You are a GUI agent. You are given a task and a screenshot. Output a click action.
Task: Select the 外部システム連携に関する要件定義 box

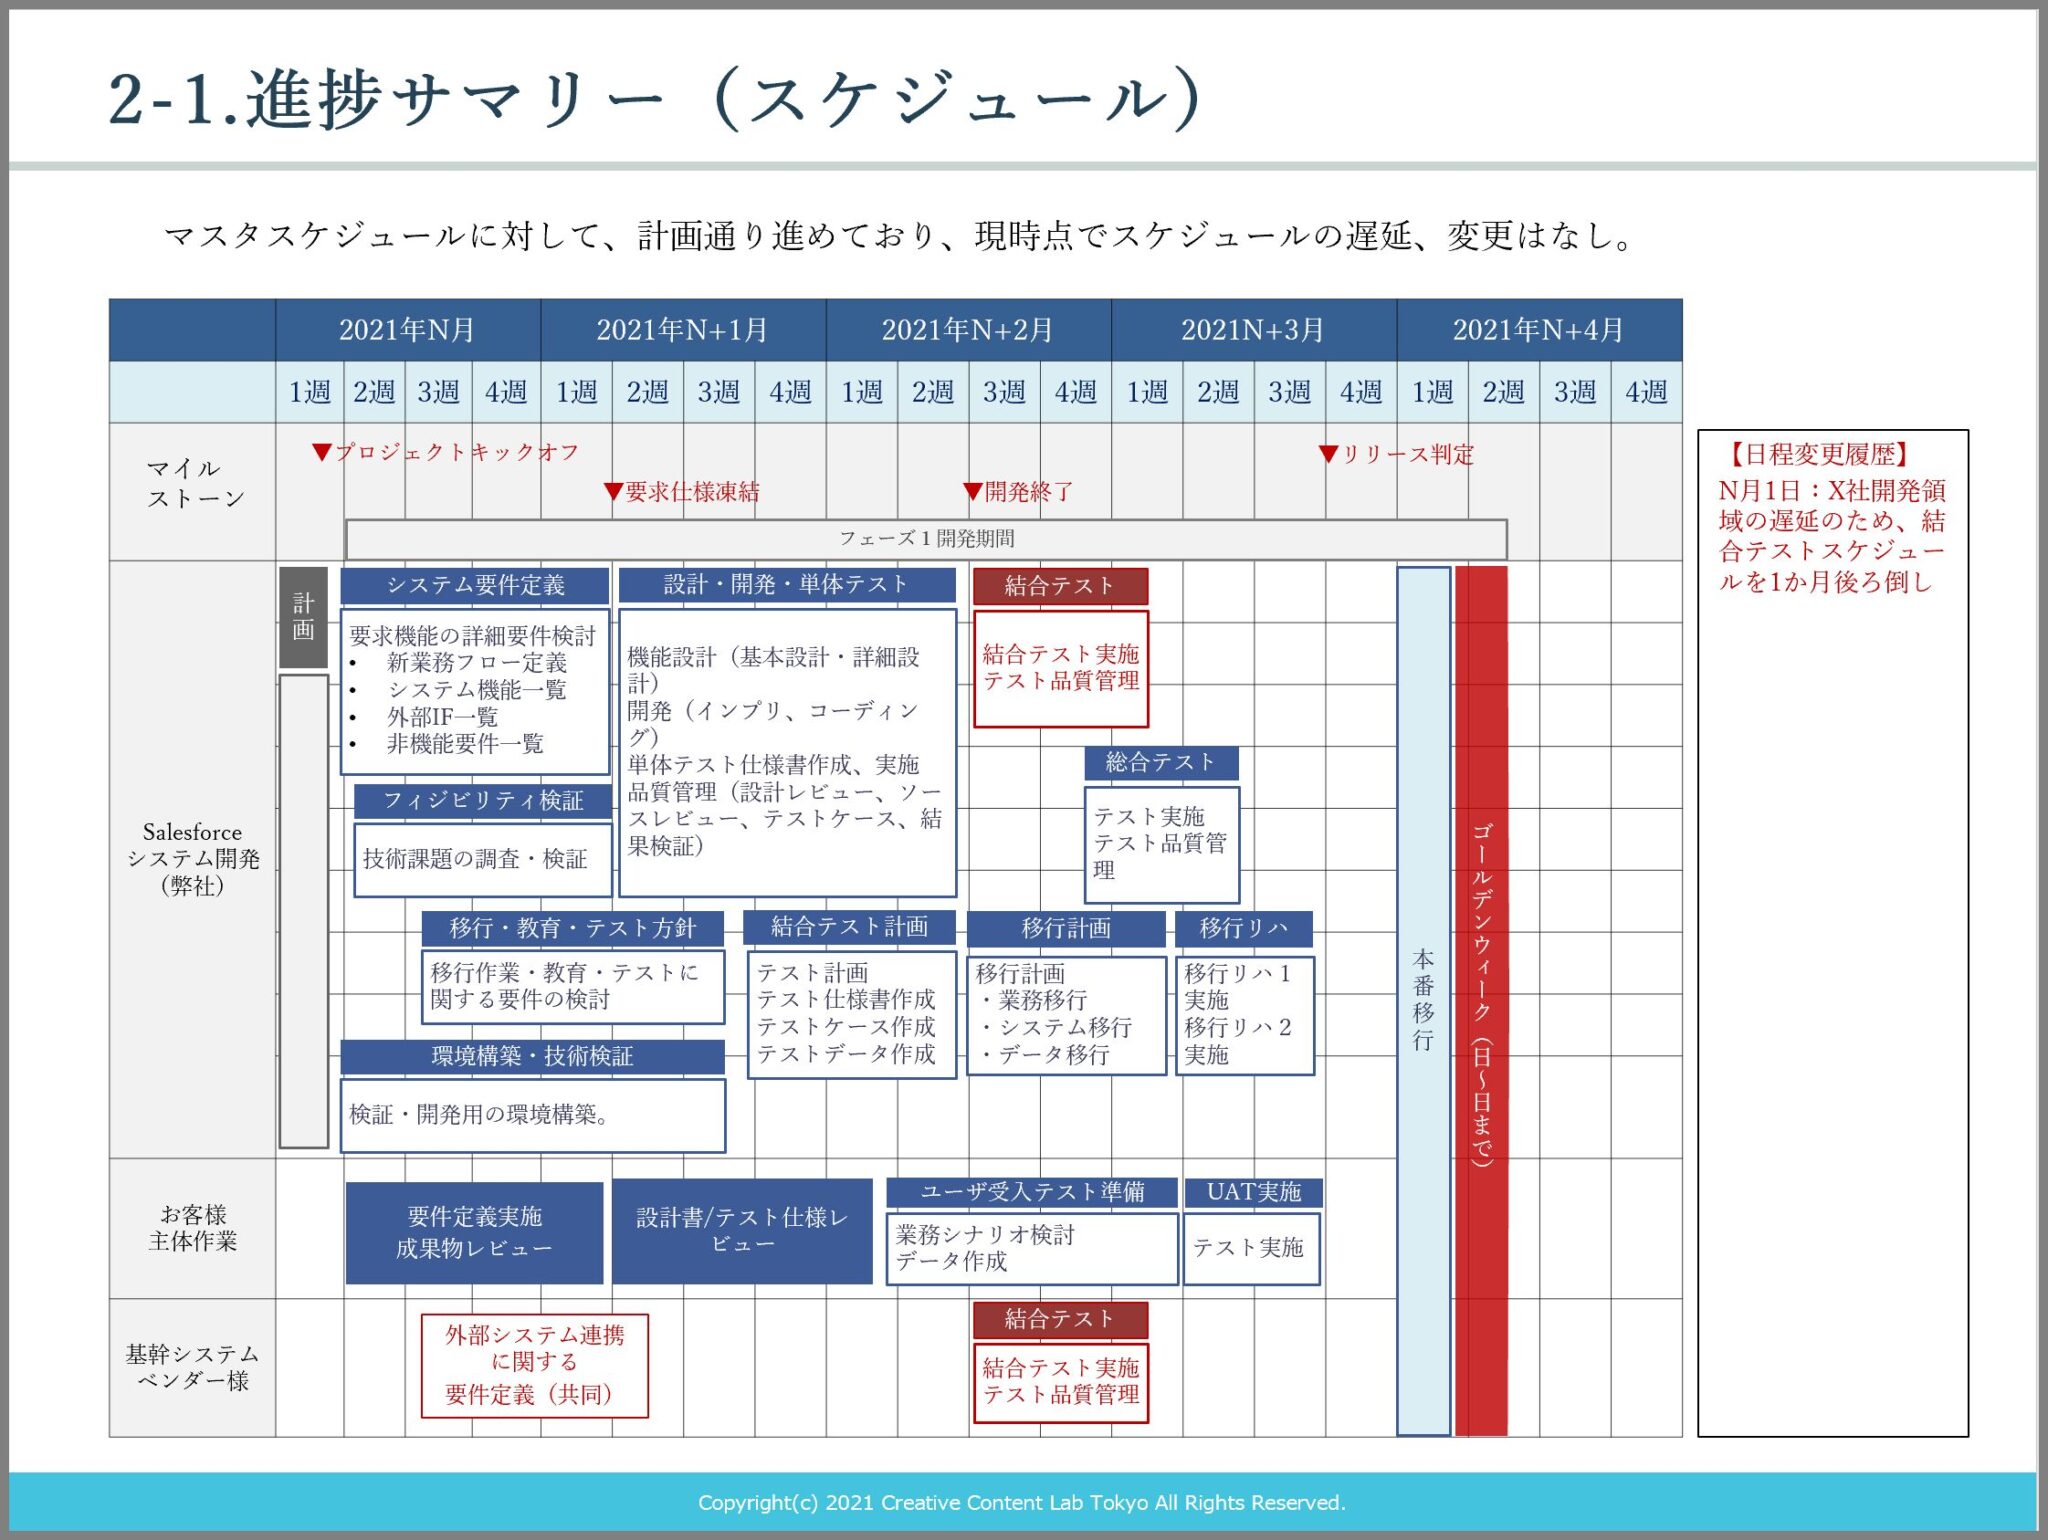coord(537,1363)
